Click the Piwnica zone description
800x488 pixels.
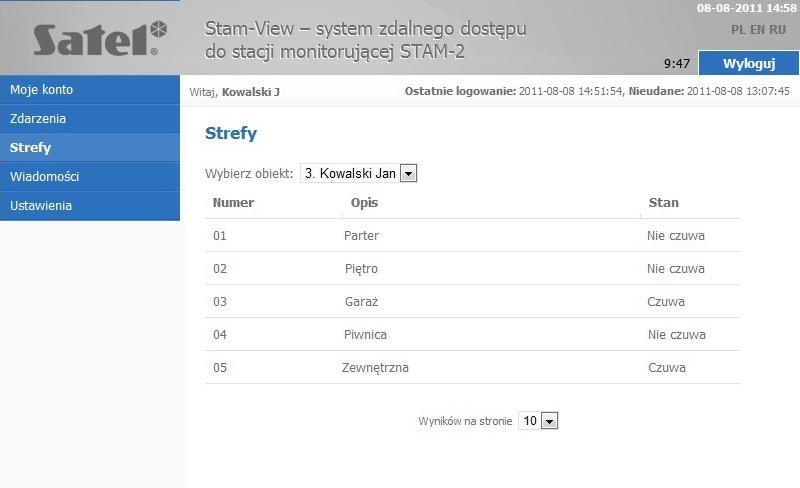[365, 335]
